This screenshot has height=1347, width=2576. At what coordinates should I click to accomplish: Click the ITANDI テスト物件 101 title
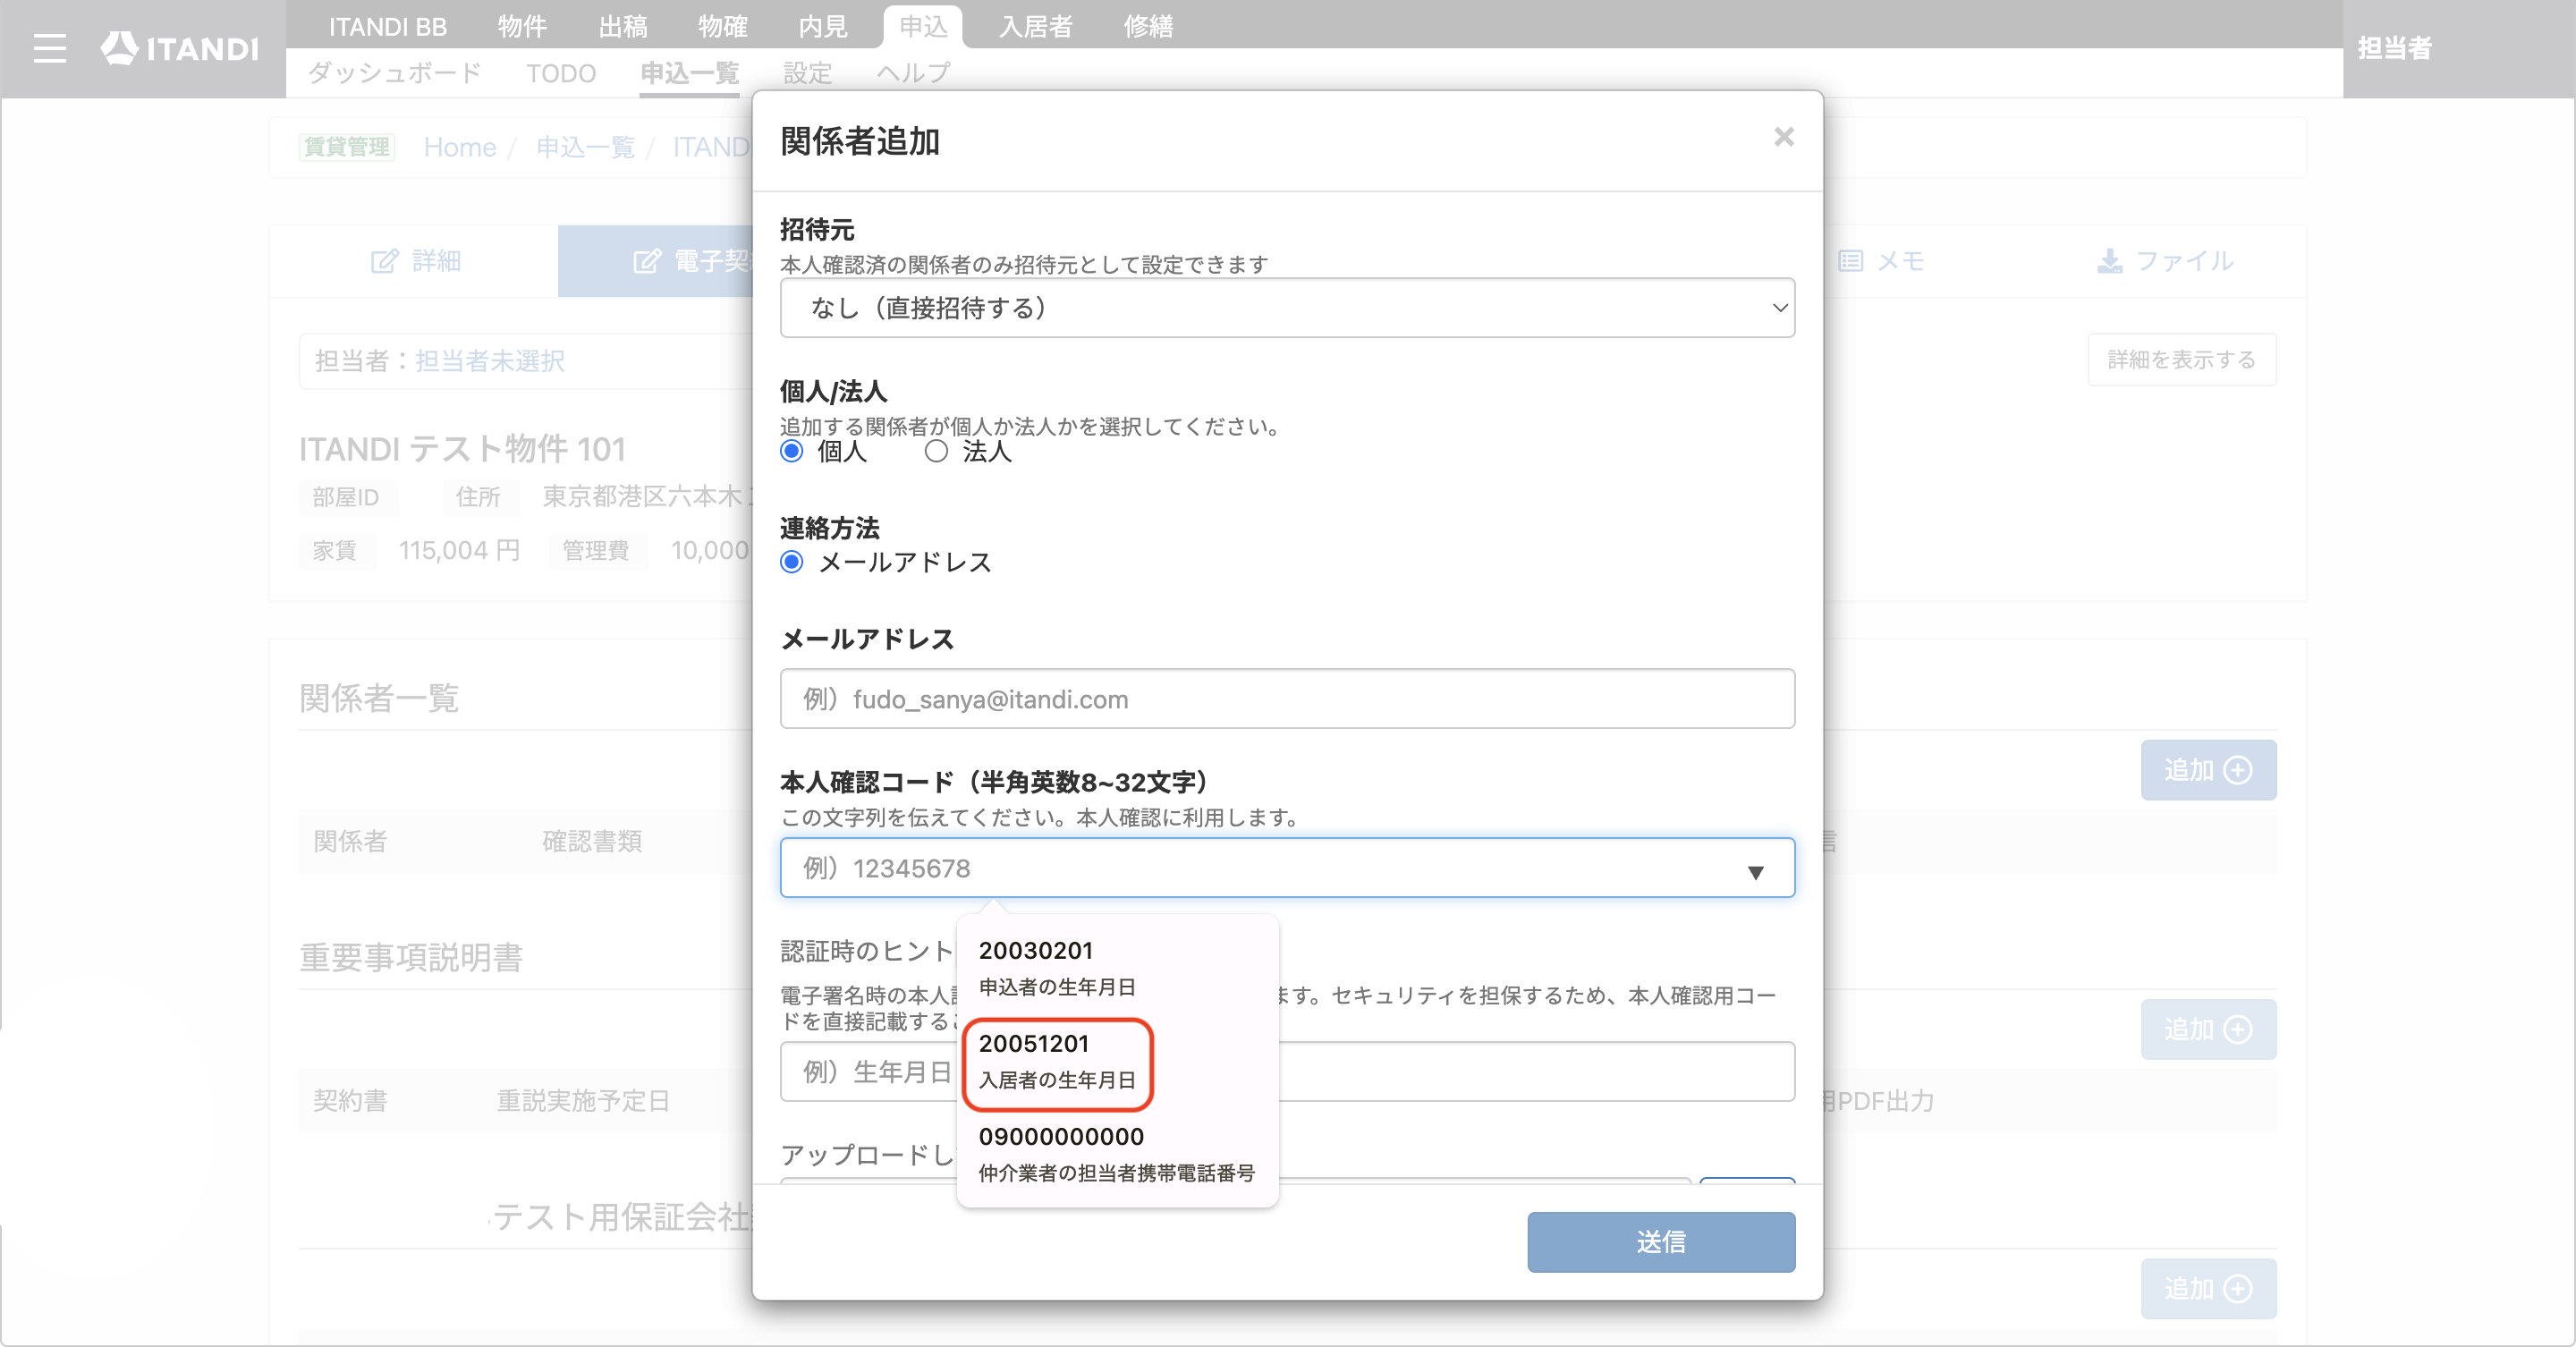(x=462, y=449)
